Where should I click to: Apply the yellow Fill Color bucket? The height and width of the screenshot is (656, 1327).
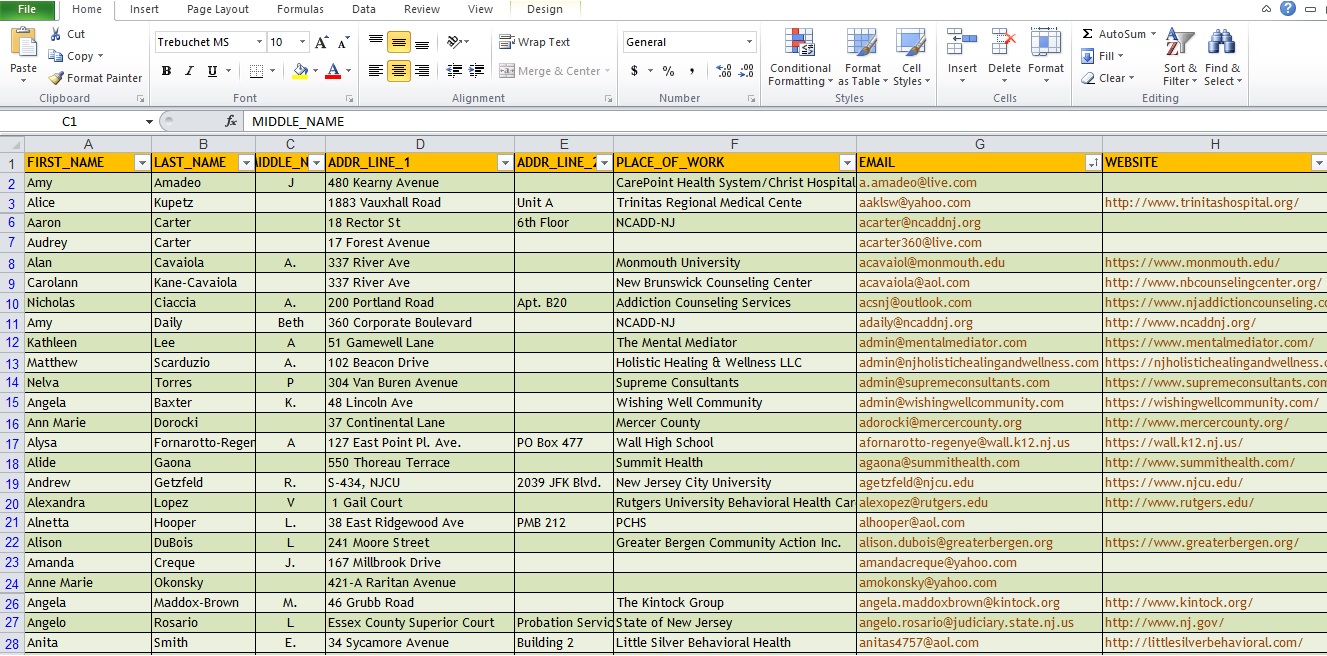[300, 71]
